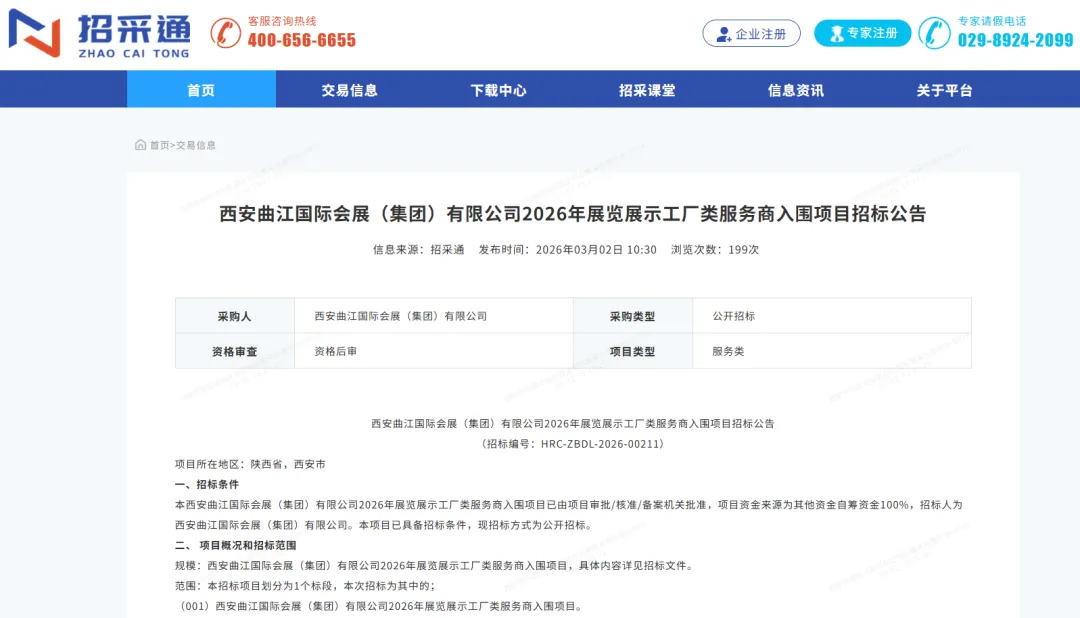
Task: Open 招采课堂 navigation tab
Action: tap(647, 90)
